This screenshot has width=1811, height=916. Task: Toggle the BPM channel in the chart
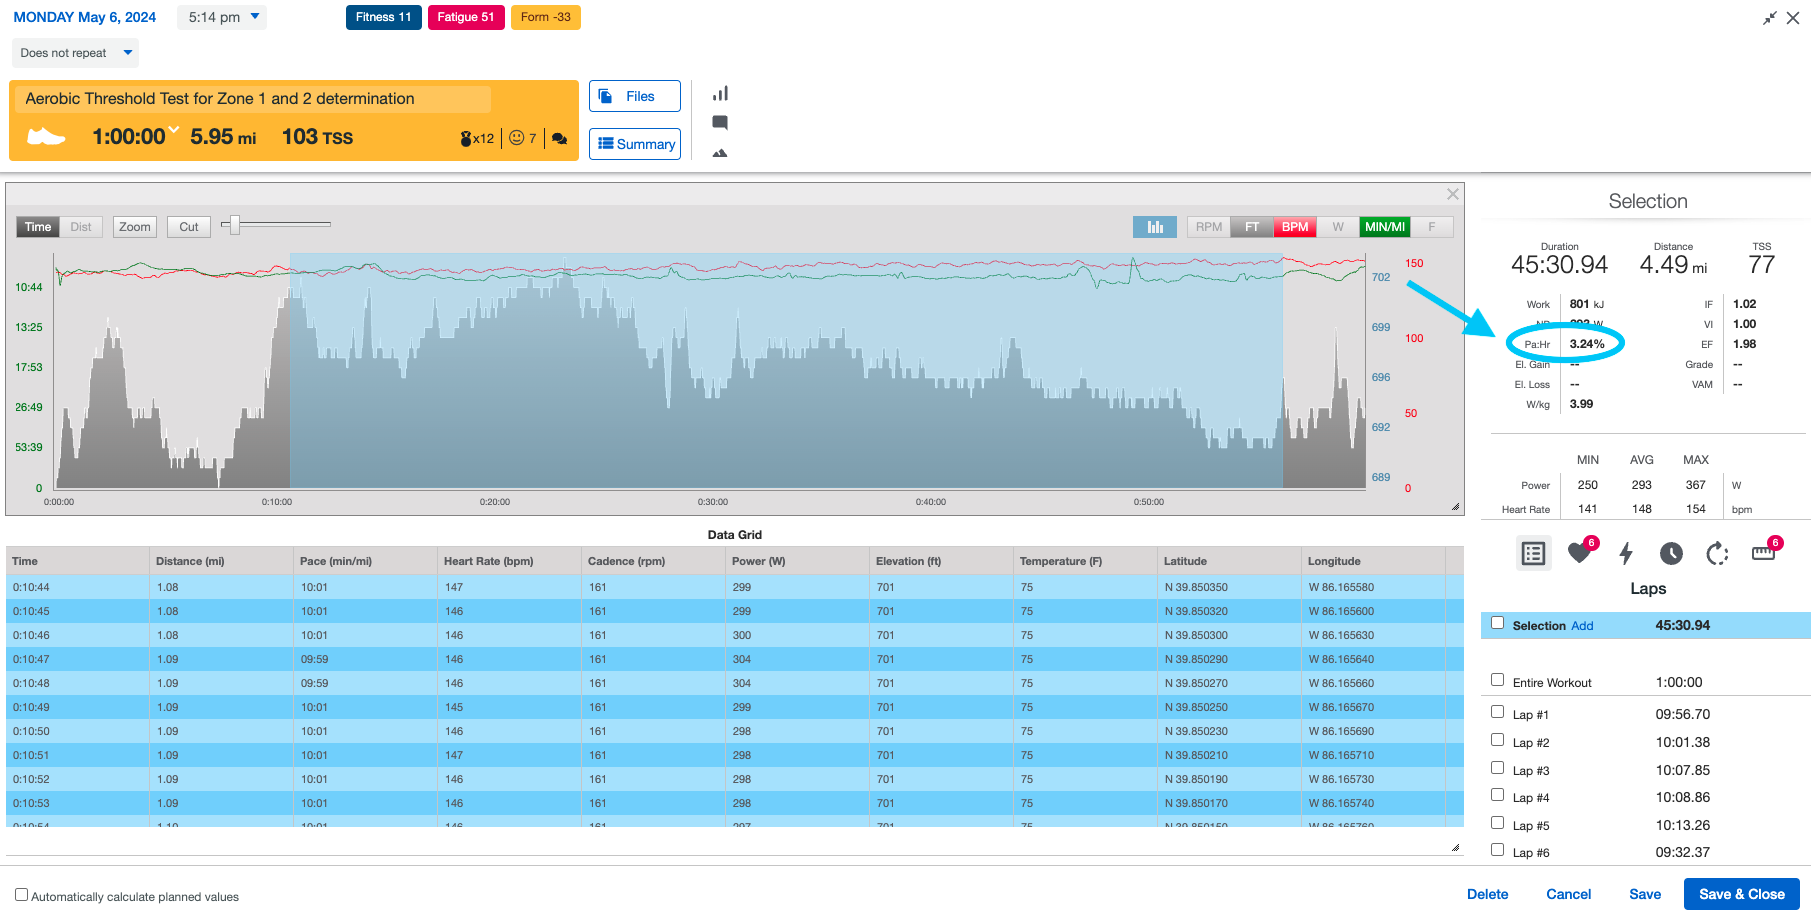tap(1294, 226)
